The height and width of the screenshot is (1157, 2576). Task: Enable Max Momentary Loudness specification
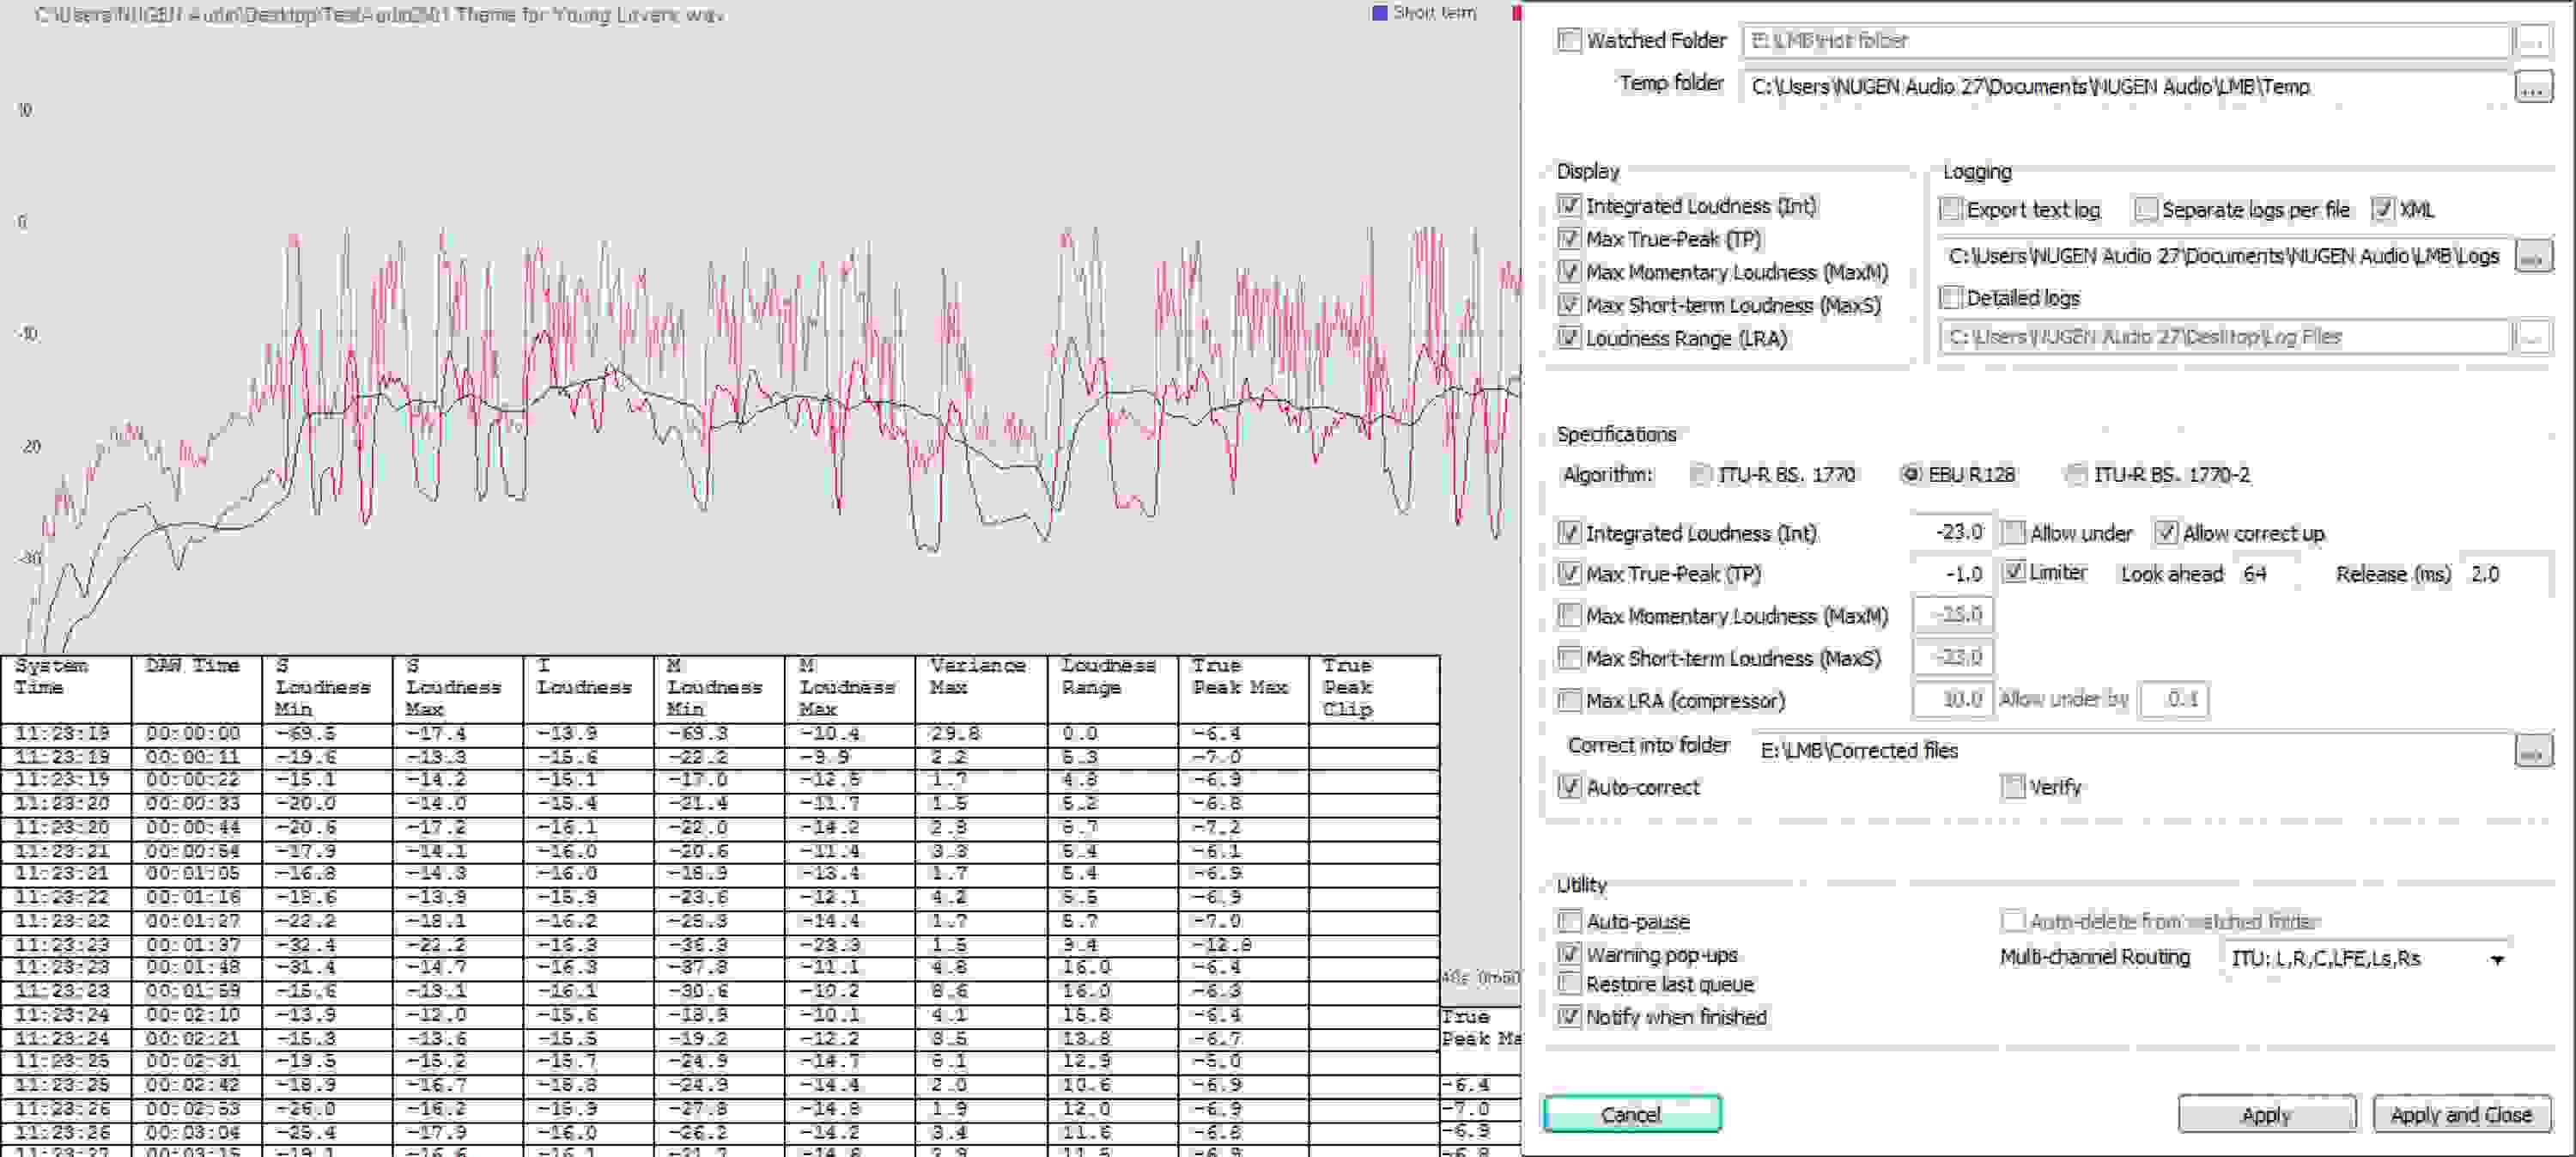(x=1570, y=616)
